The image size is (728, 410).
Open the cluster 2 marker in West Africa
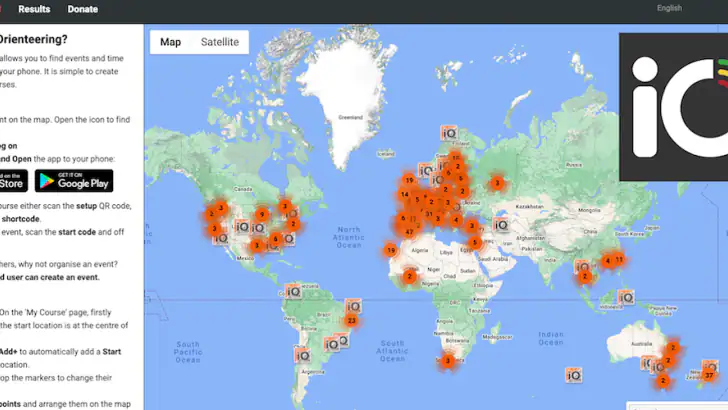point(409,277)
